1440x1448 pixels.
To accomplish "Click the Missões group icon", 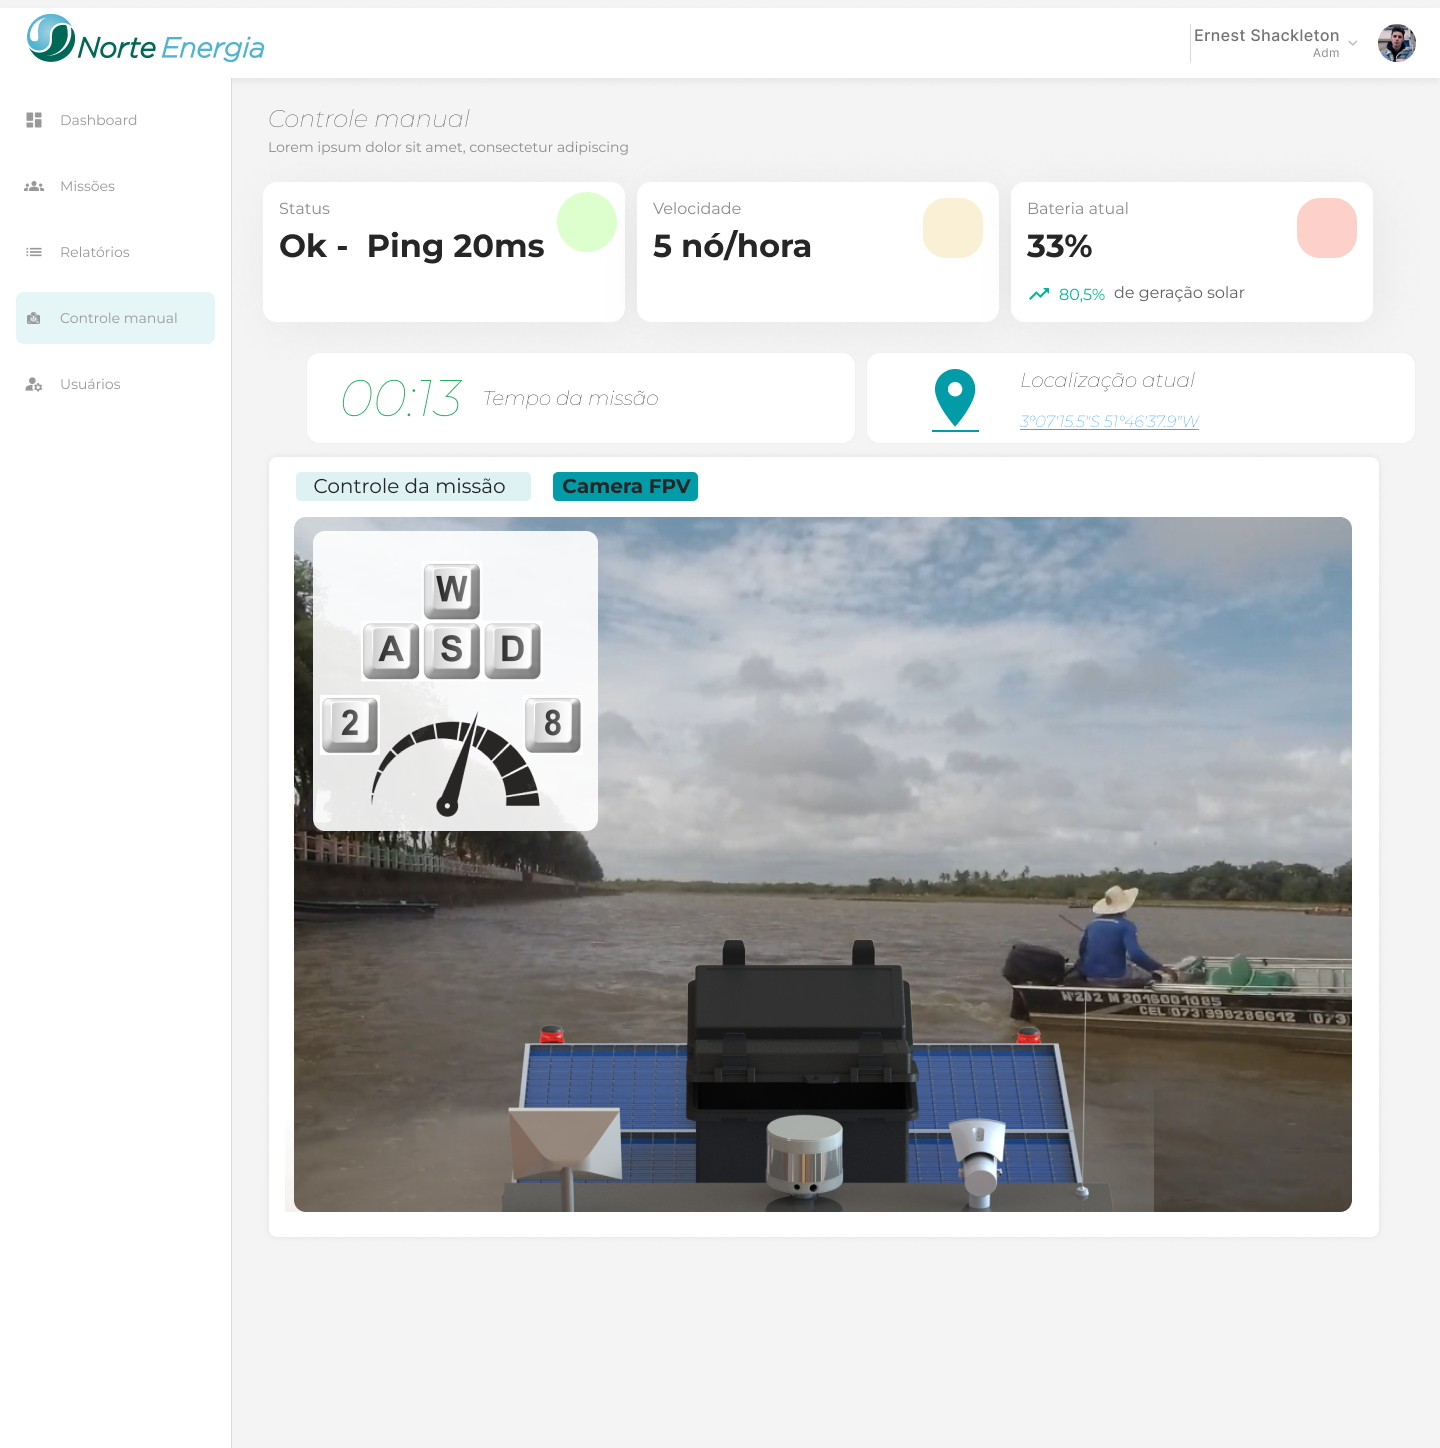I will (x=34, y=186).
